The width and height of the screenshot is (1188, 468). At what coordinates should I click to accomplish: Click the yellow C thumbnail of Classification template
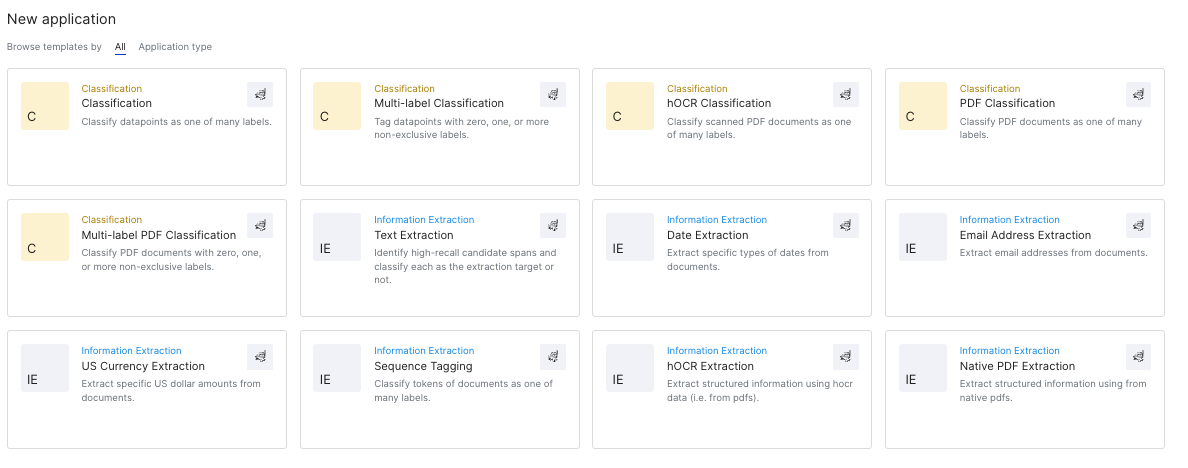pos(45,106)
